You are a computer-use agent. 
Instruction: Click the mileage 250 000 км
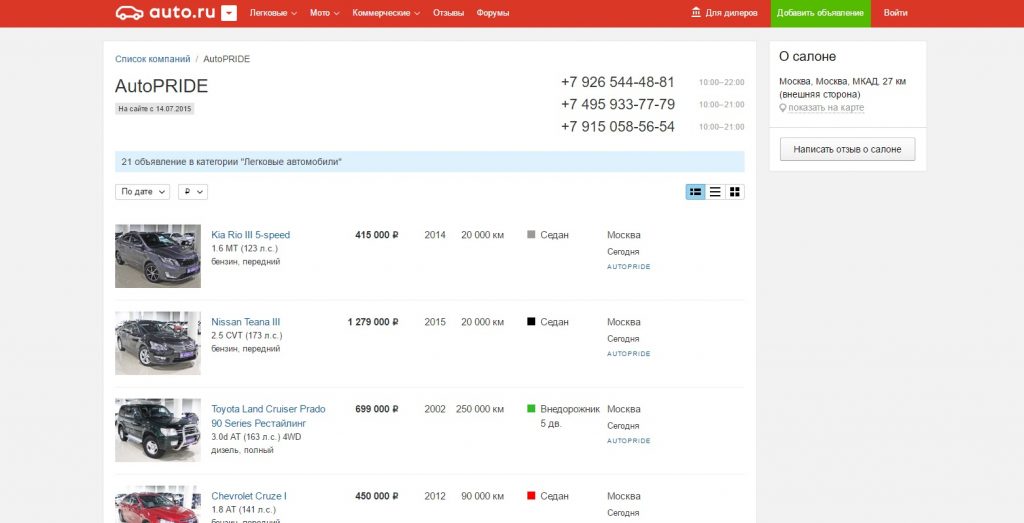(x=480, y=409)
